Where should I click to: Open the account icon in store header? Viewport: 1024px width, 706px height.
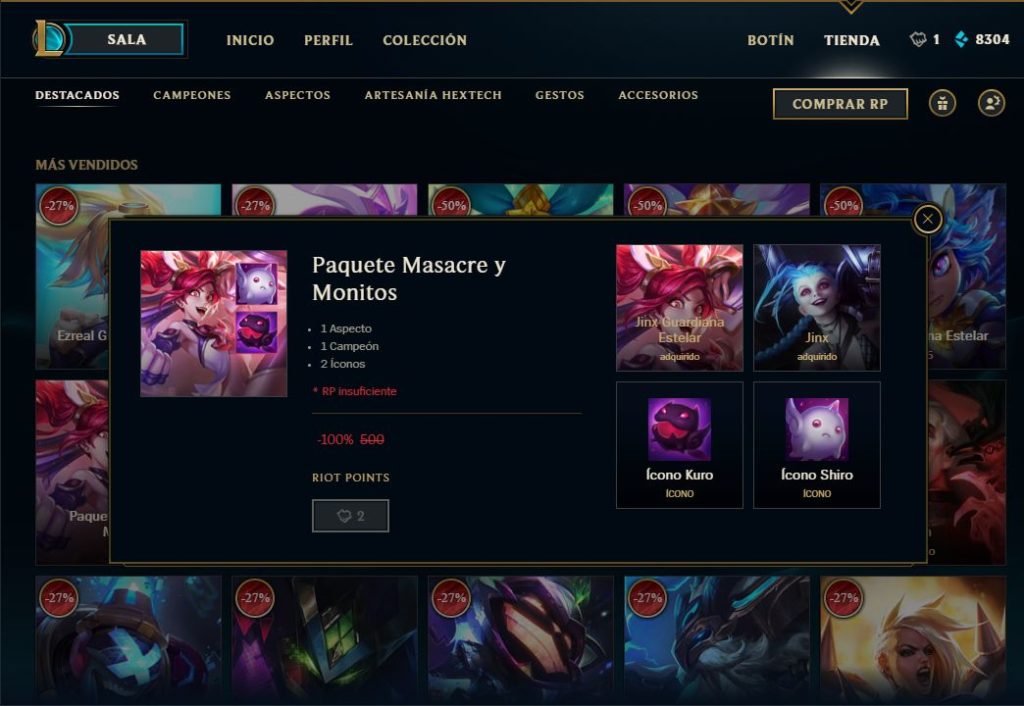[x=991, y=103]
